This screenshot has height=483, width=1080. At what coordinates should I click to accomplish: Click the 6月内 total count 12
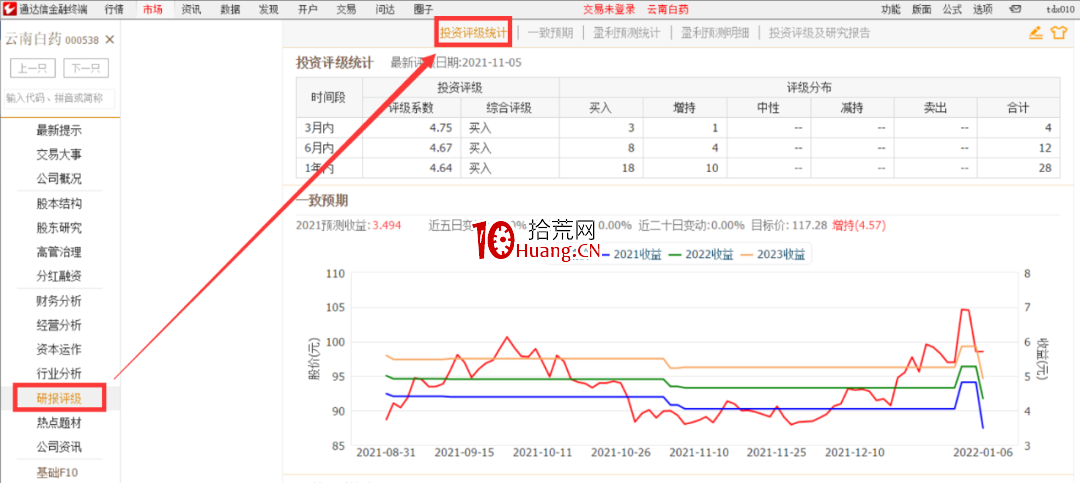[1045, 147]
